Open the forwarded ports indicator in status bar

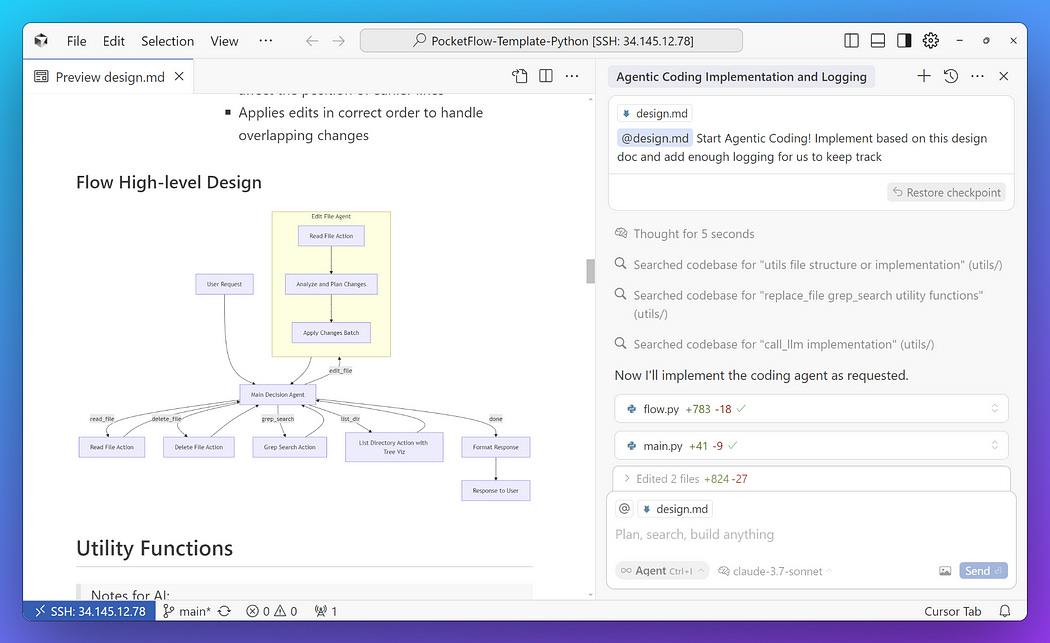pos(325,611)
